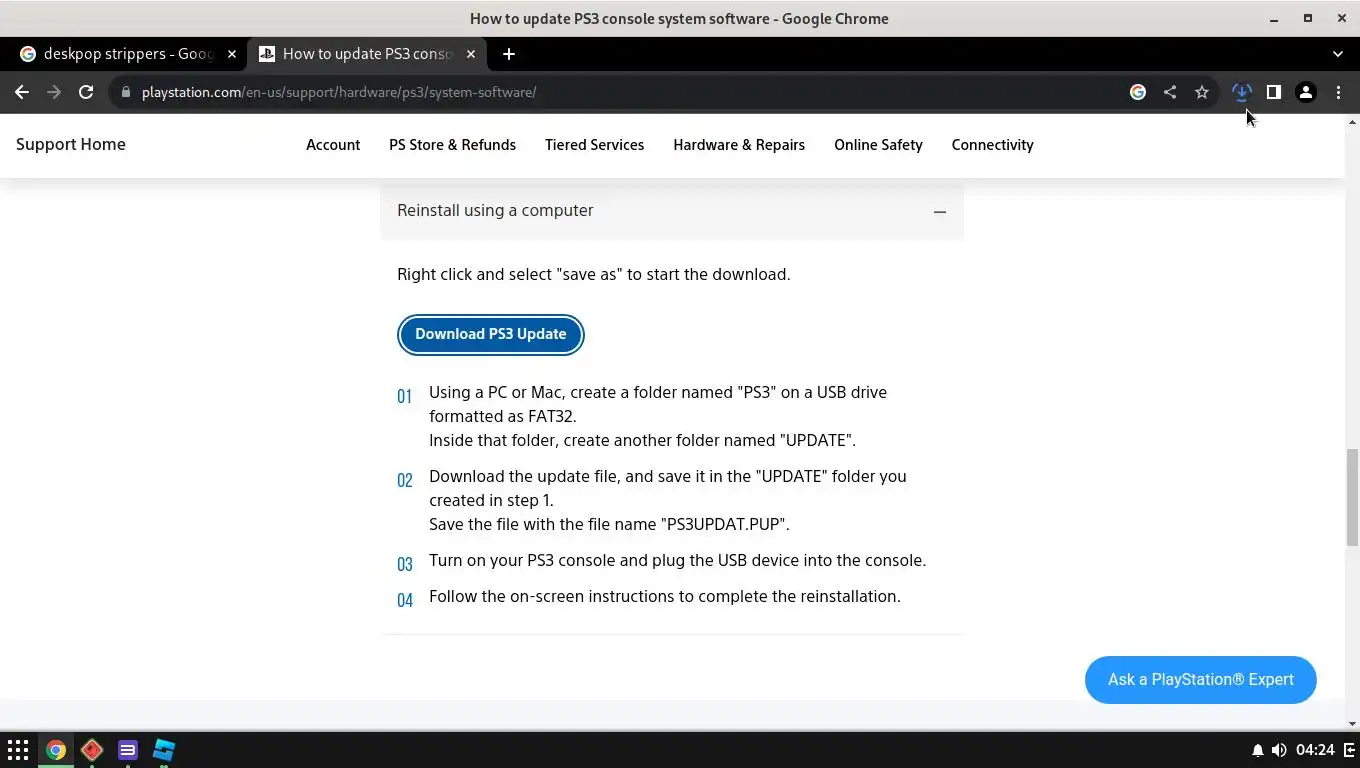This screenshot has width=1360, height=768.
Task: Open the Google icon in address bar
Action: coord(1138,92)
